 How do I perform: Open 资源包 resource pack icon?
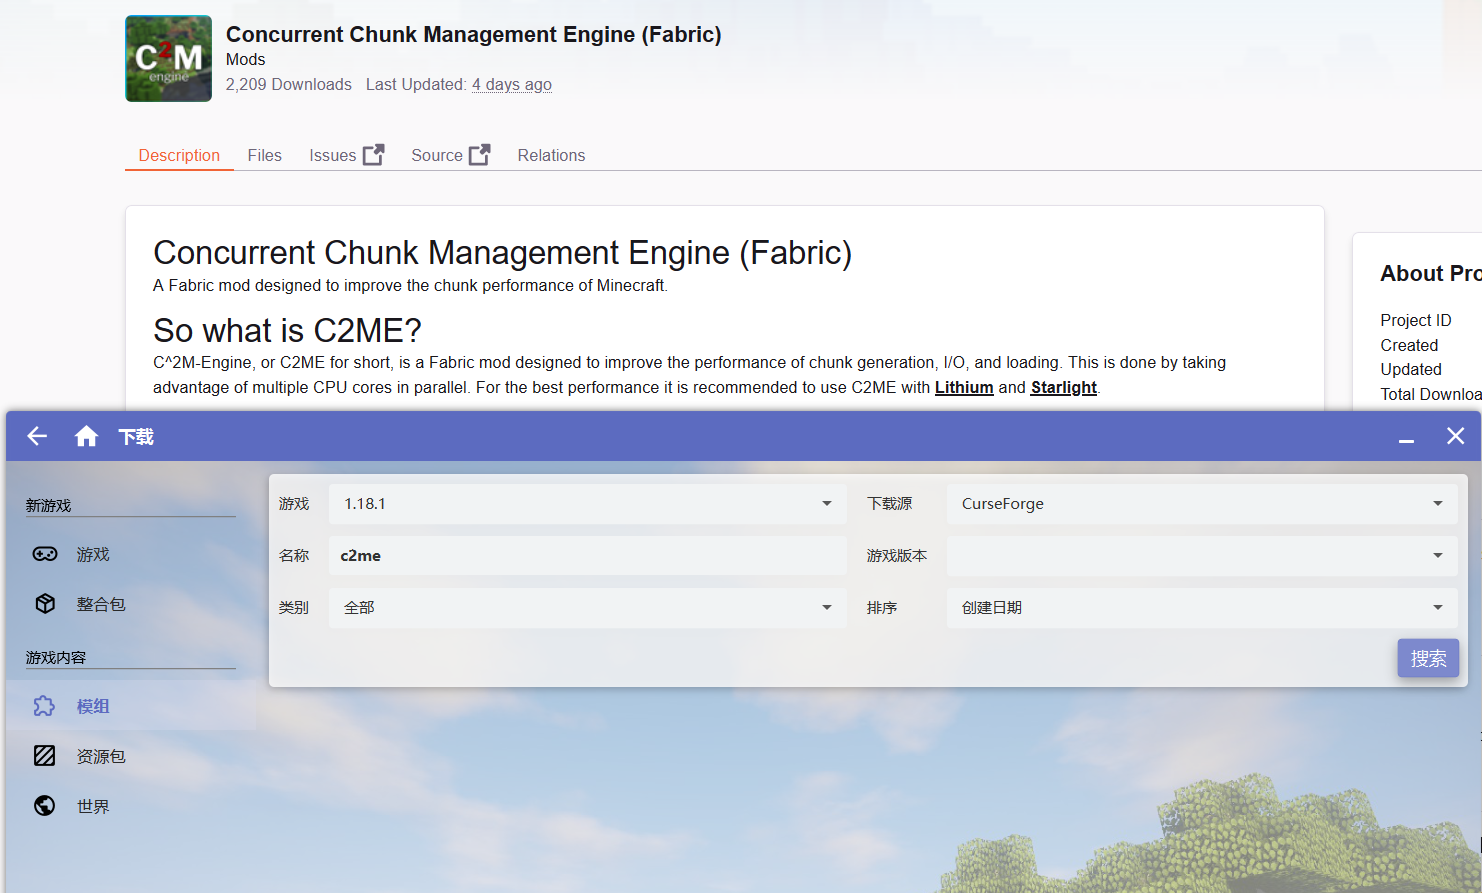point(45,756)
